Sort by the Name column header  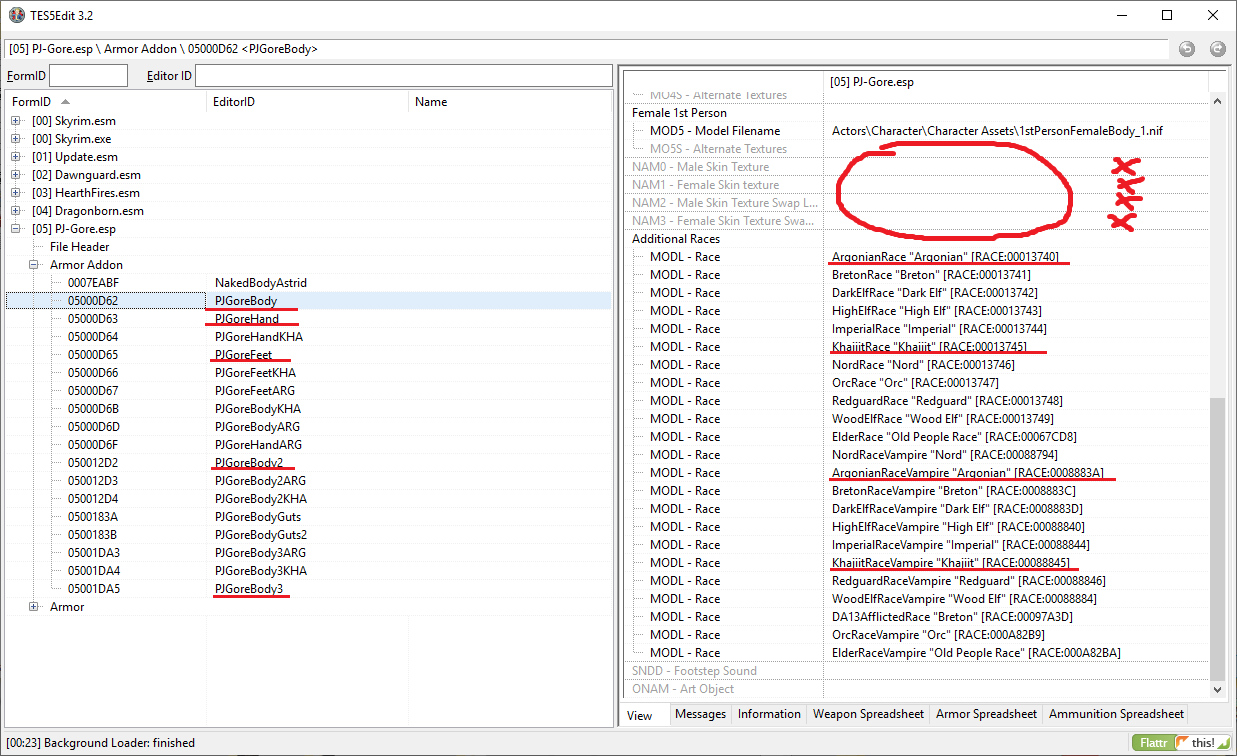point(510,102)
